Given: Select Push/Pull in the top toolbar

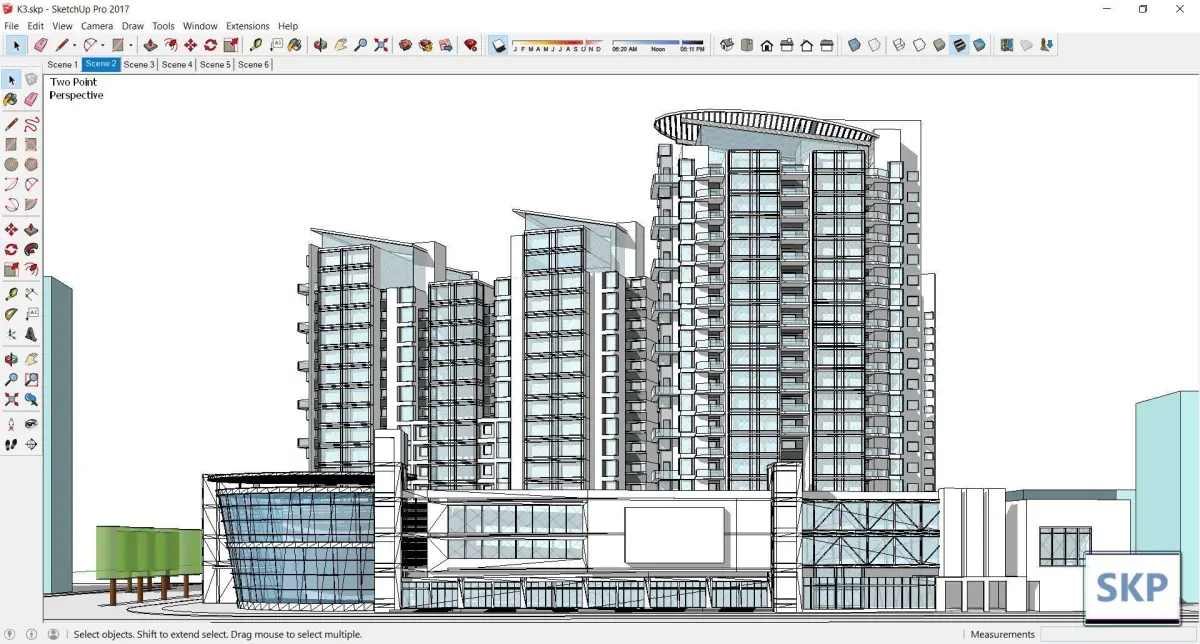Looking at the screenshot, I should coord(150,45).
